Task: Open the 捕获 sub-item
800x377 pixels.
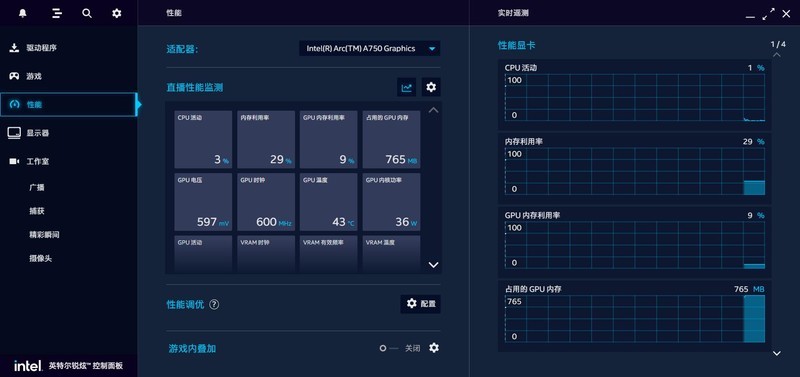Action: [37, 211]
